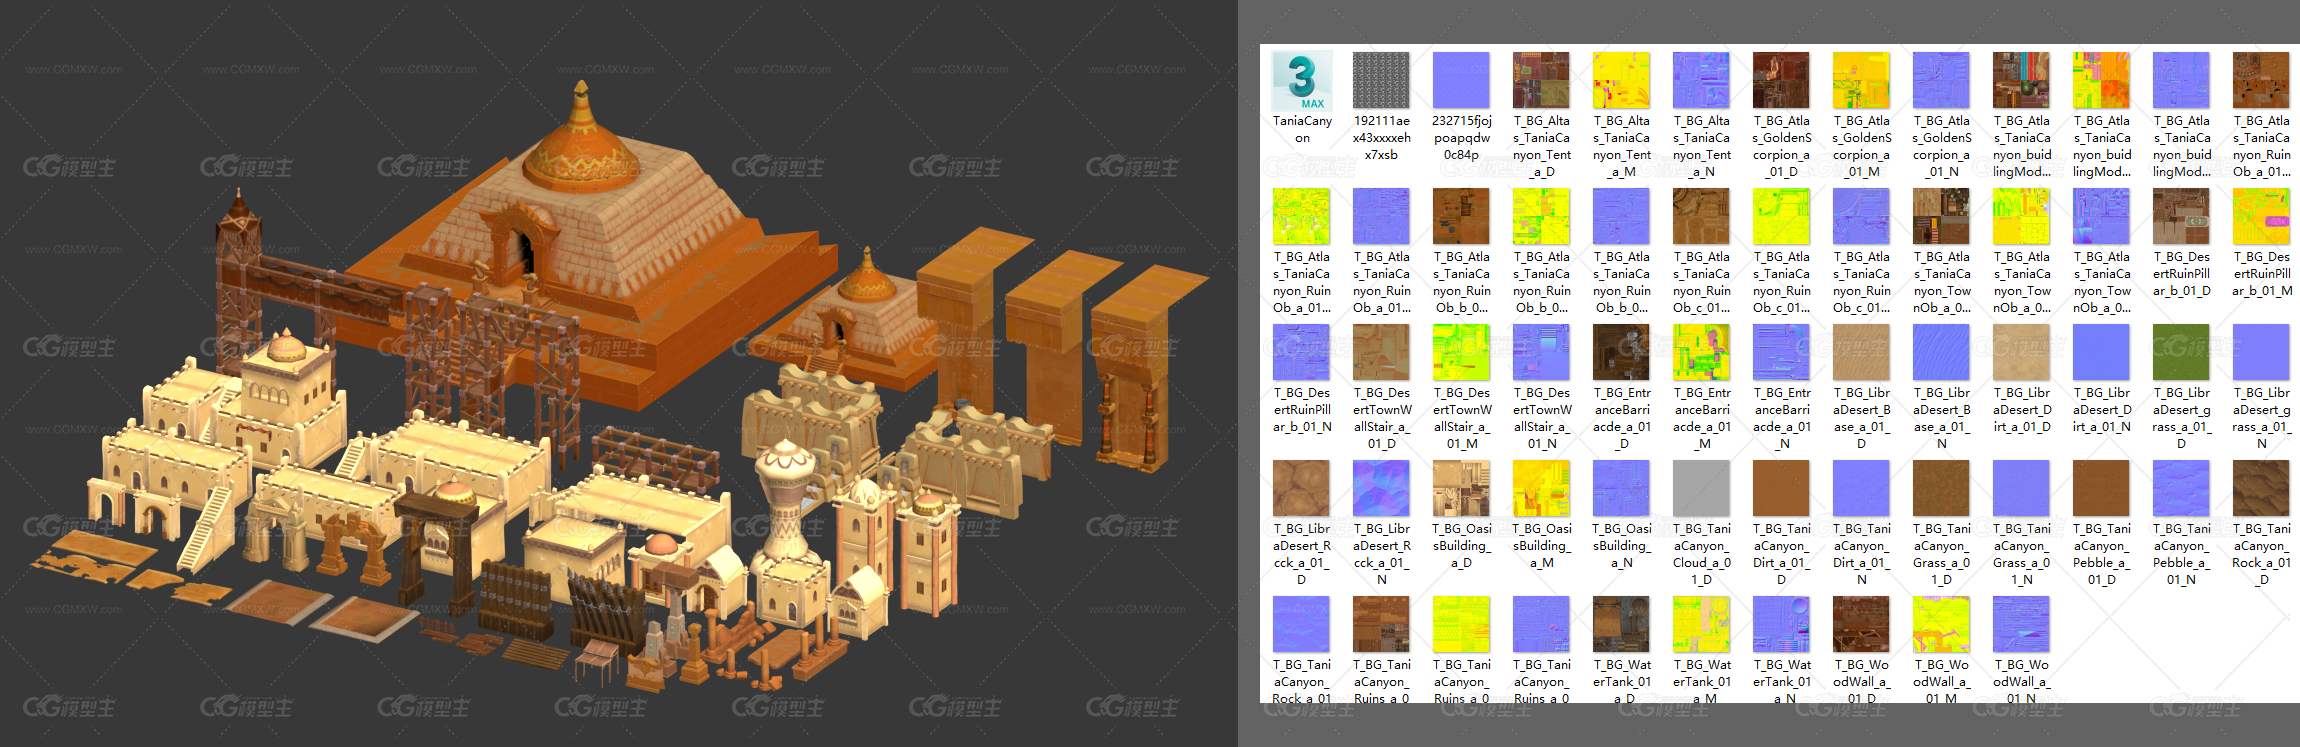The image size is (2300, 747).
Task: Select LibraDesert_Base_a_01_N normal map icon
Action: pyautogui.click(x=1941, y=353)
